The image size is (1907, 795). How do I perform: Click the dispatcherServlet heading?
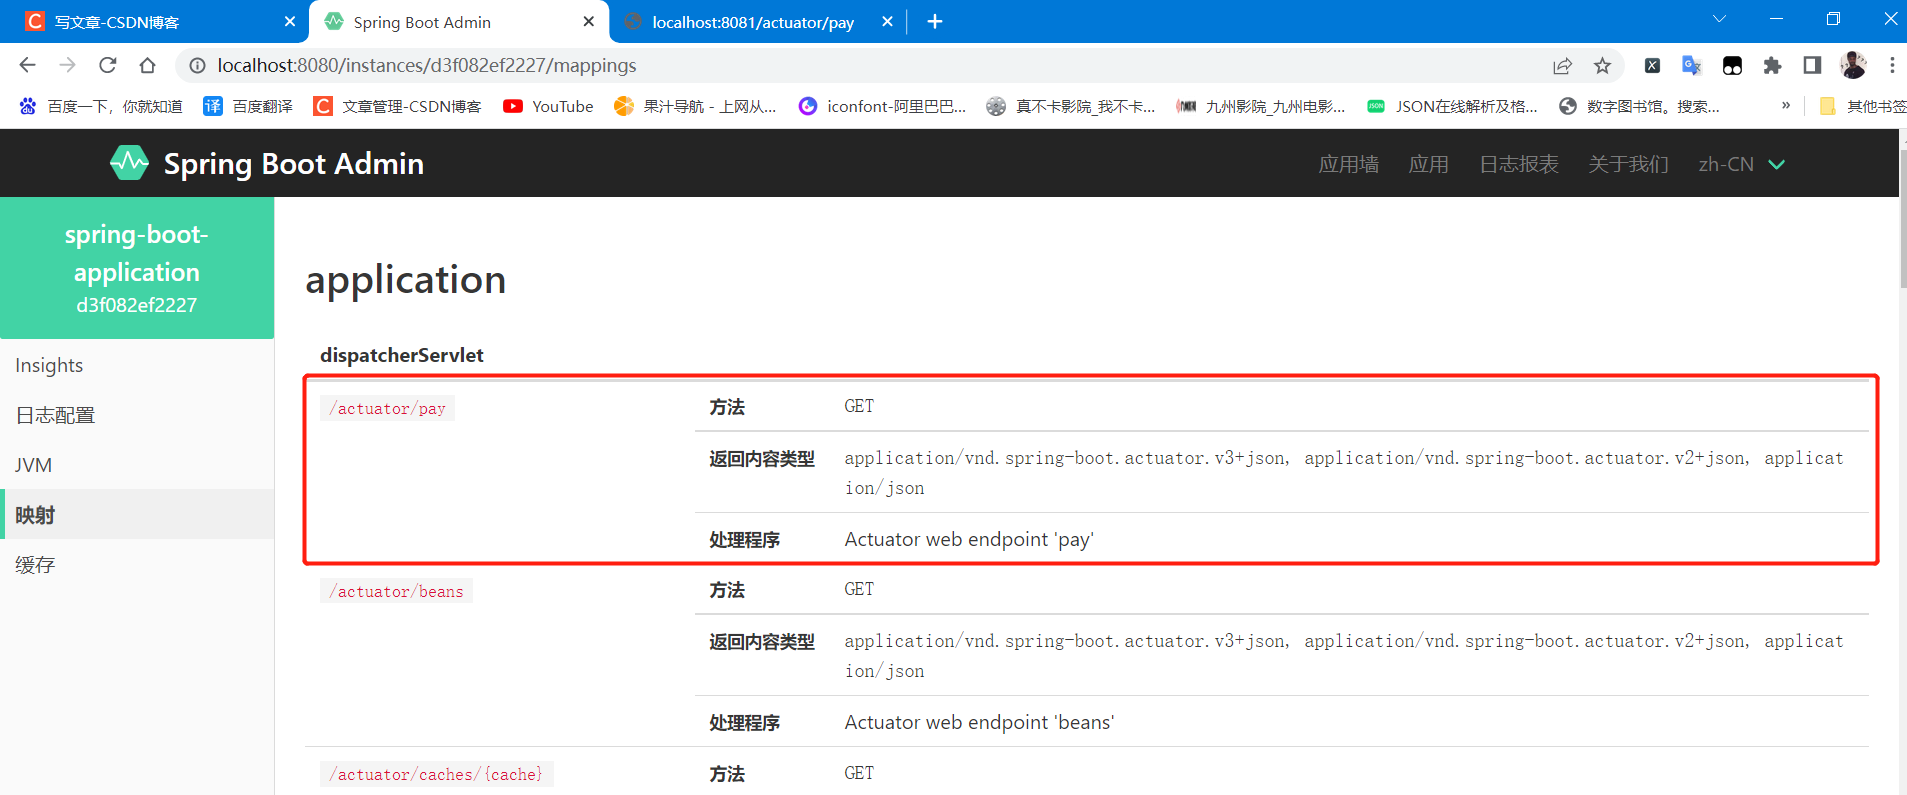(402, 355)
